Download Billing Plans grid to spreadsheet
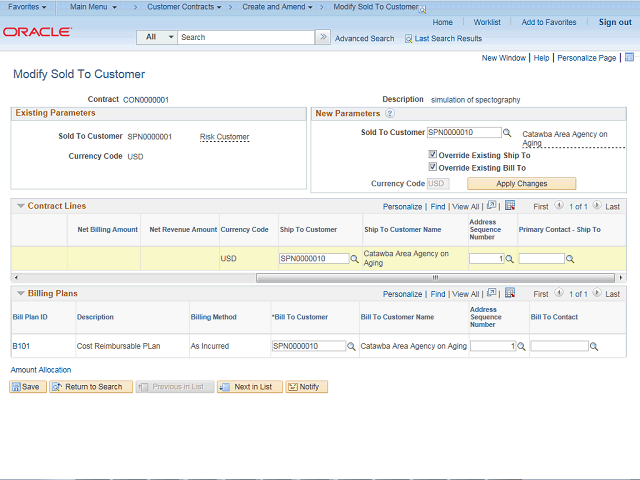Viewport: 640px width, 480px height. pos(510,292)
